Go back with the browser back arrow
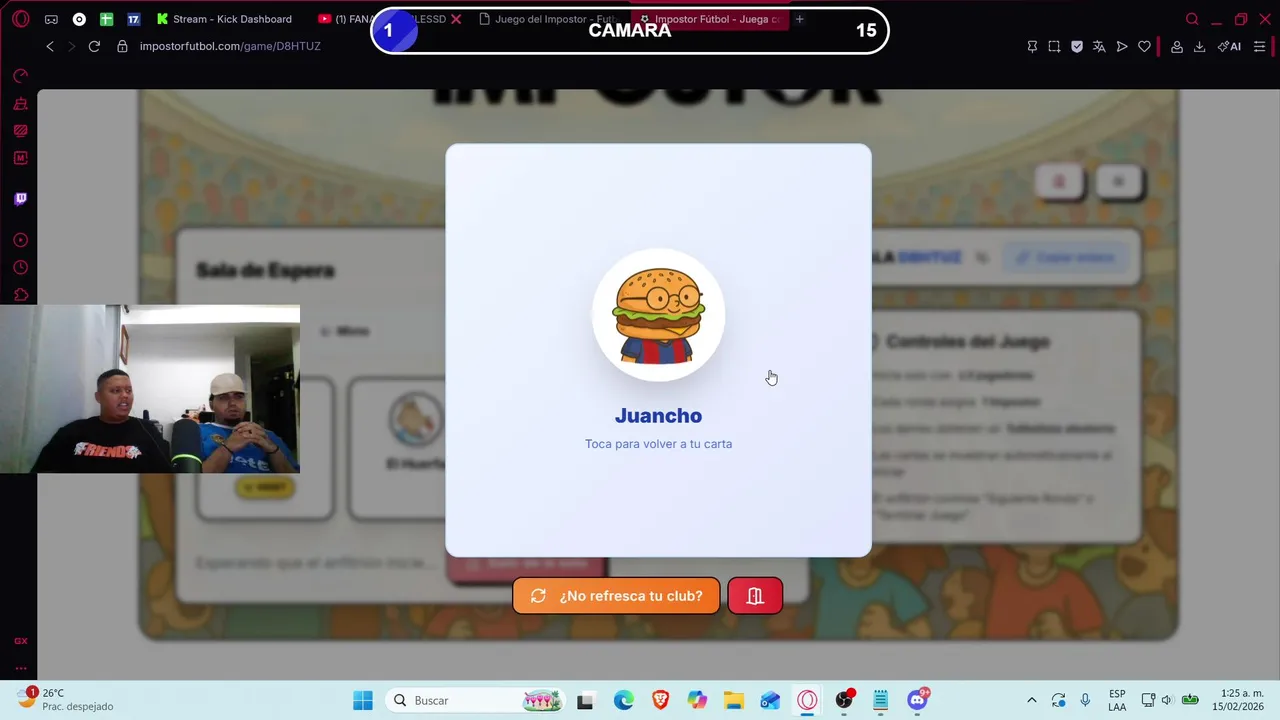 [x=50, y=46]
